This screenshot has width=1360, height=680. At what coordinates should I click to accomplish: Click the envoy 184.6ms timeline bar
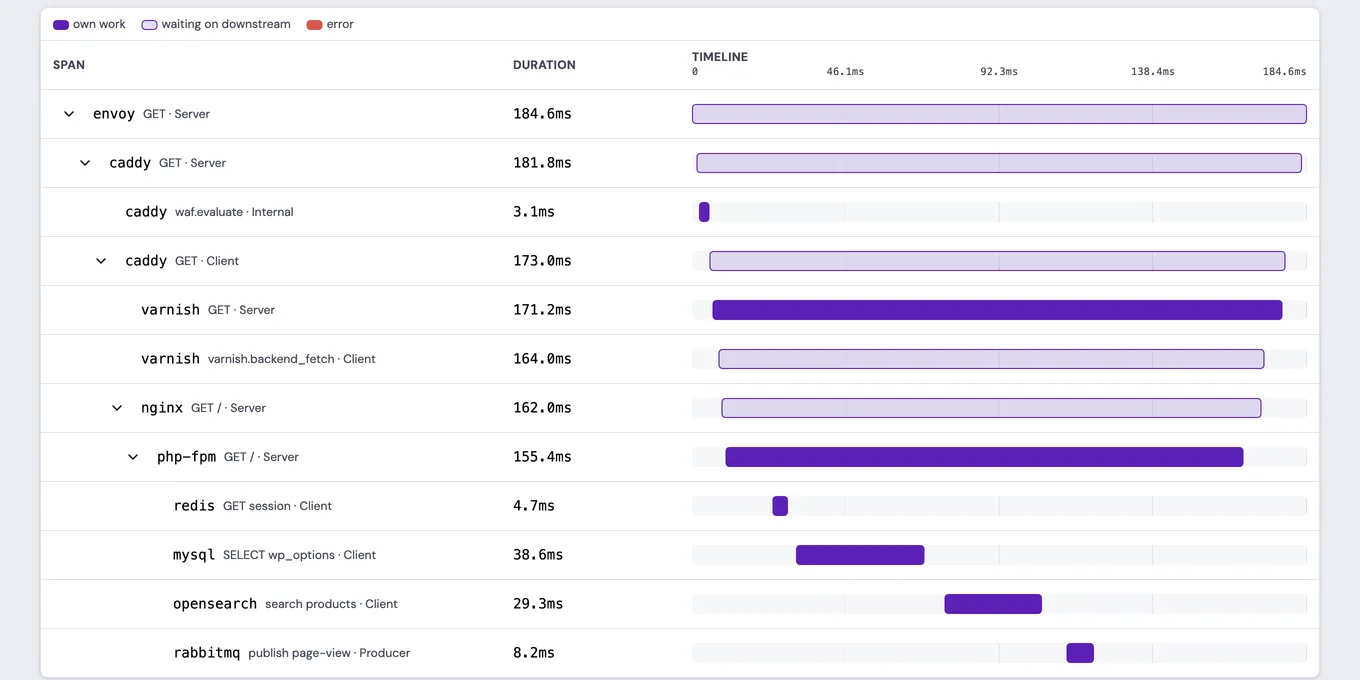999,114
